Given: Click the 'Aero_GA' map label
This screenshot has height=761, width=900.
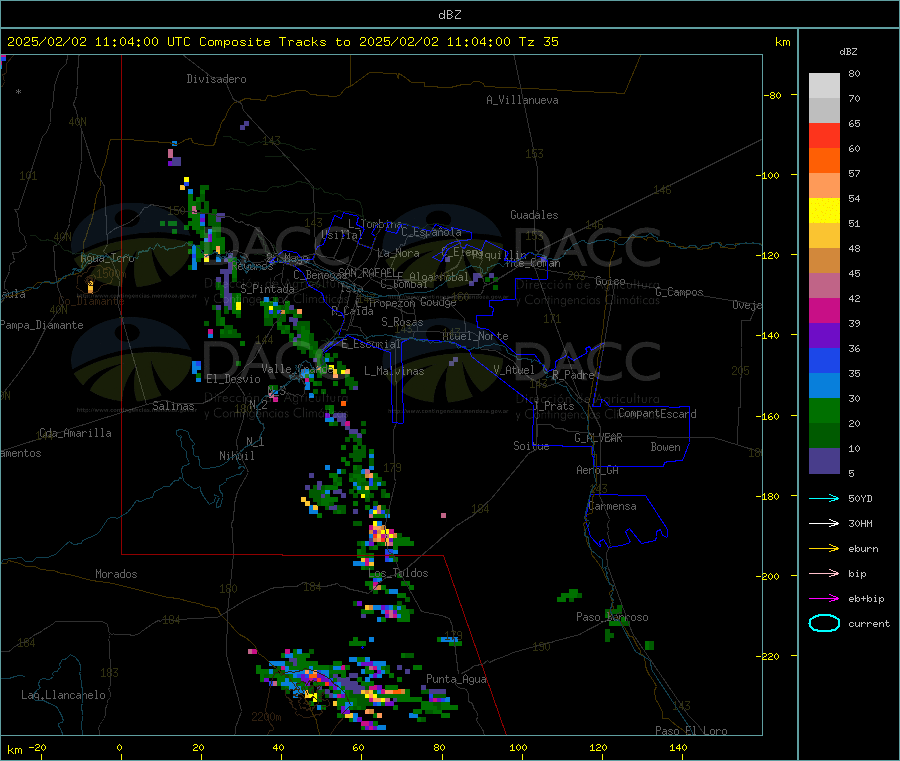Looking at the screenshot, I should 598,470.
